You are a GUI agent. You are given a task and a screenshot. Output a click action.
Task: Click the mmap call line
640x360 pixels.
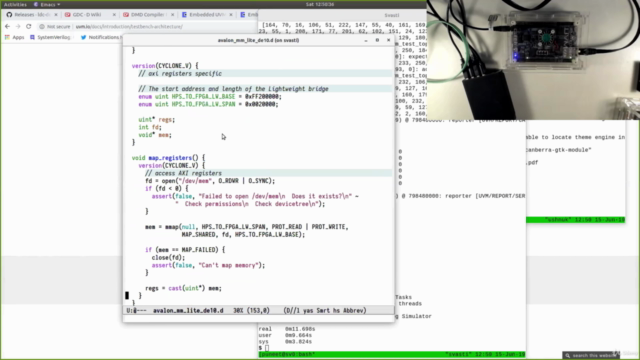click(247, 227)
